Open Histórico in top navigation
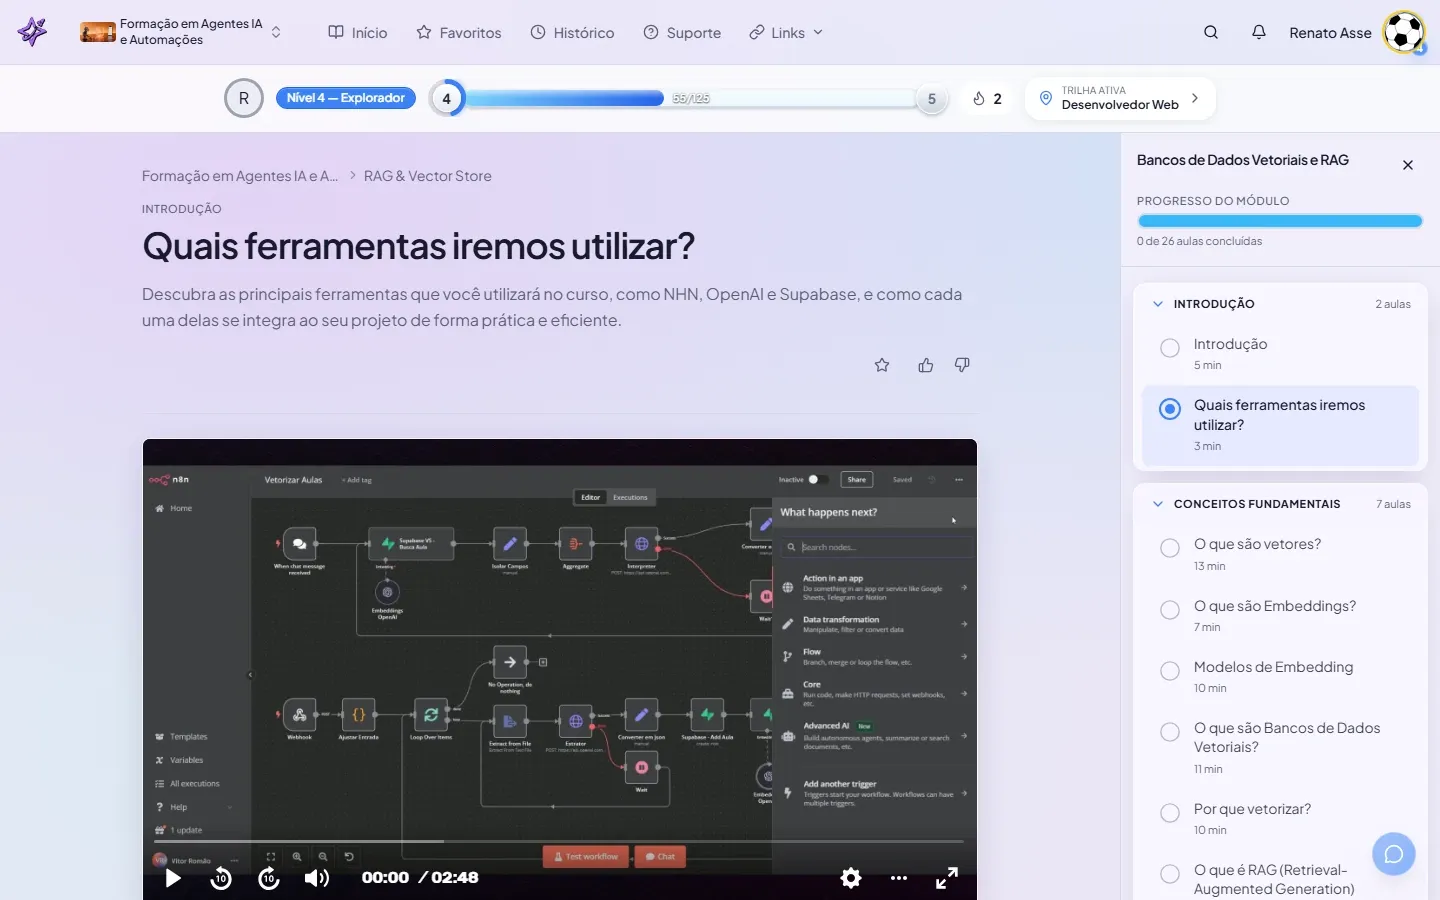The image size is (1440, 900). (572, 32)
